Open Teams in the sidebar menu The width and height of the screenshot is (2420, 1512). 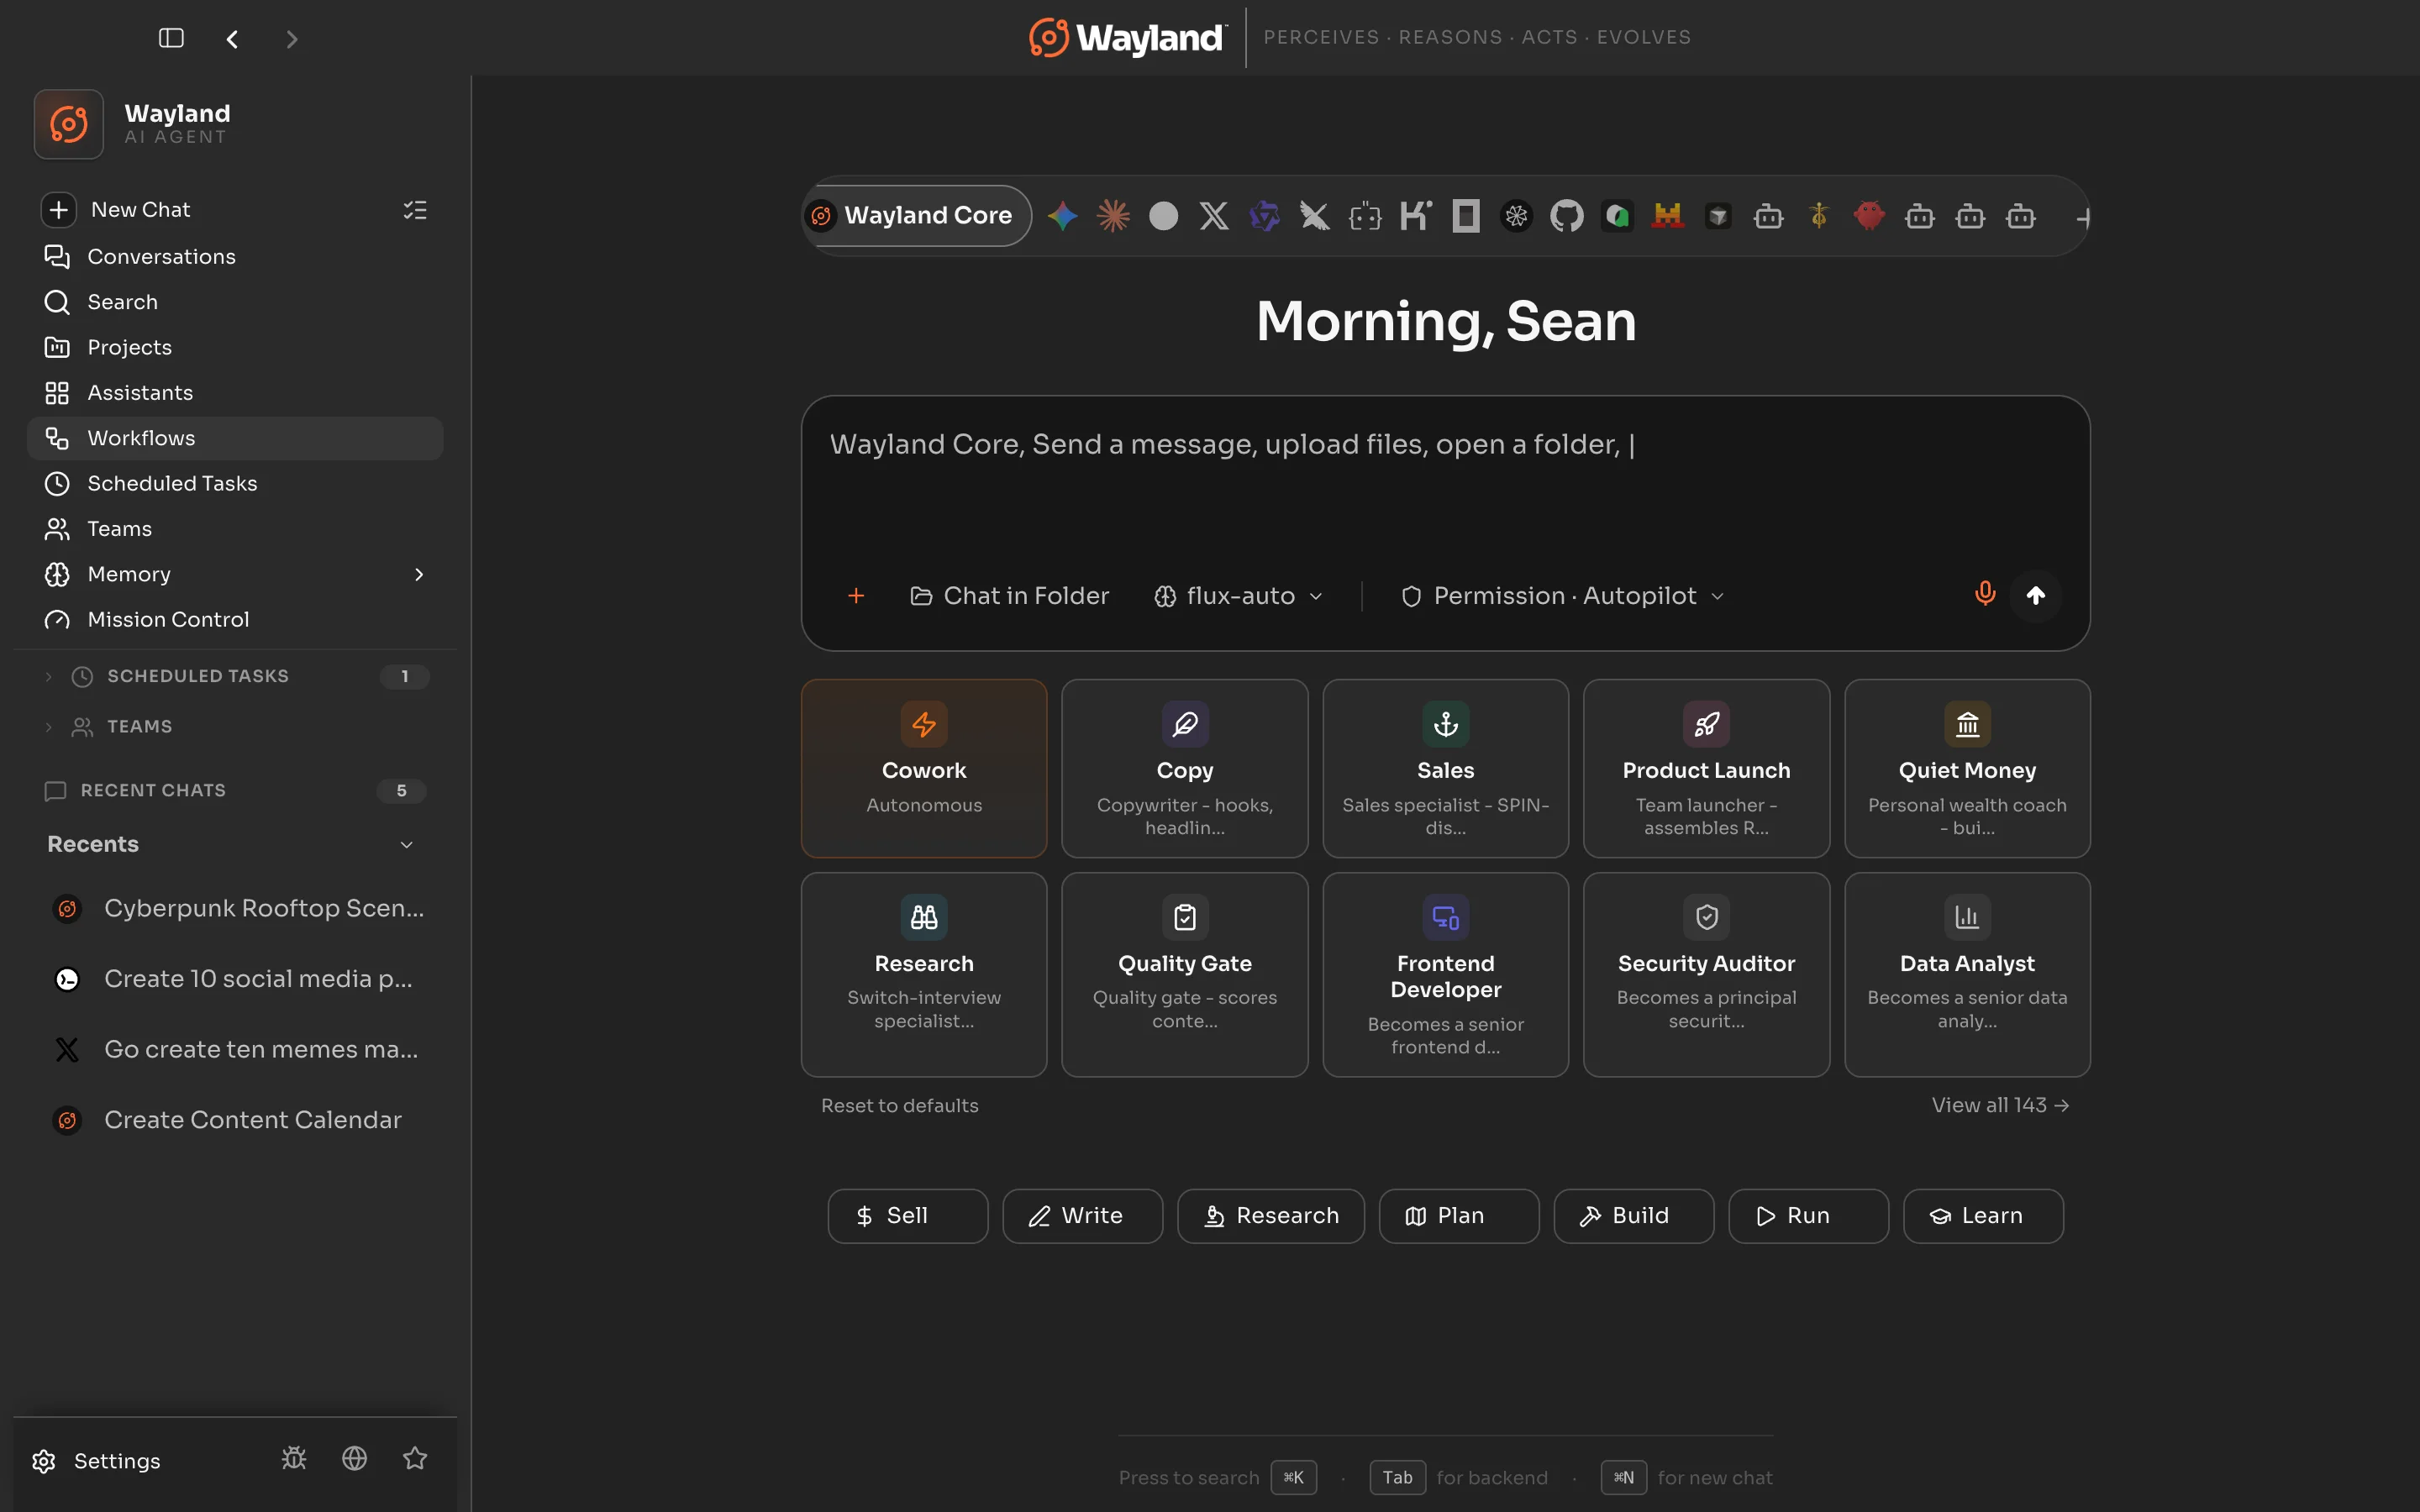point(235,529)
